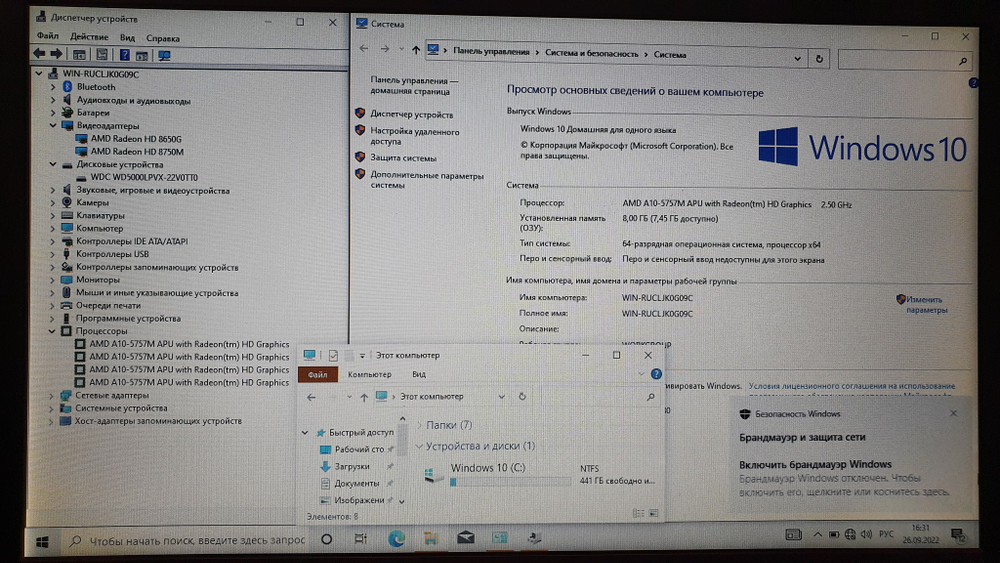Click volume icon in system tray
This screenshot has width=1000, height=563.
pos(866,534)
